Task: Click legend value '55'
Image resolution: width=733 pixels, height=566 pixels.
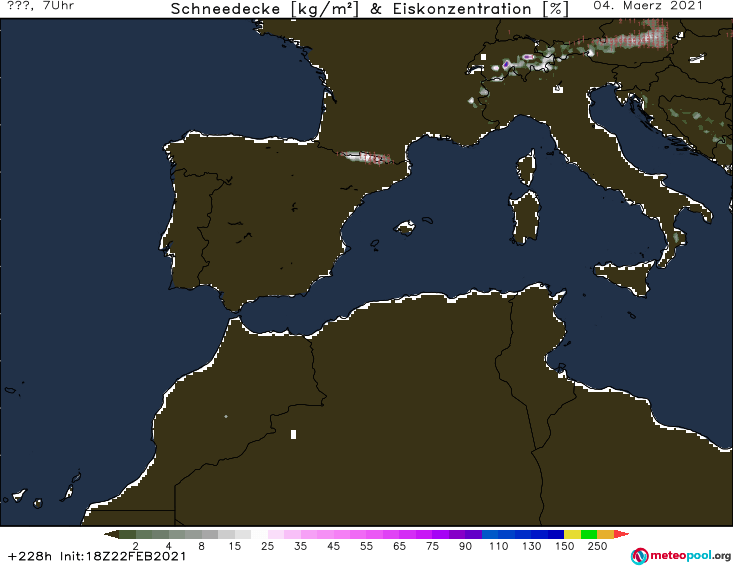Action: [x=366, y=546]
